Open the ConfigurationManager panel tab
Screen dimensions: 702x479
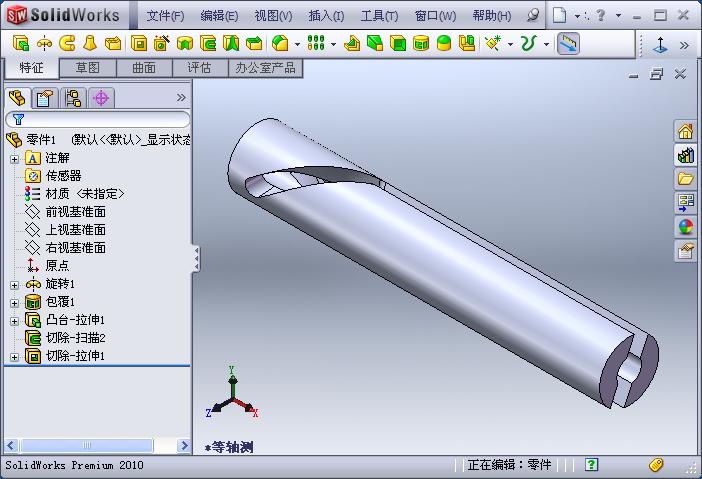73,98
